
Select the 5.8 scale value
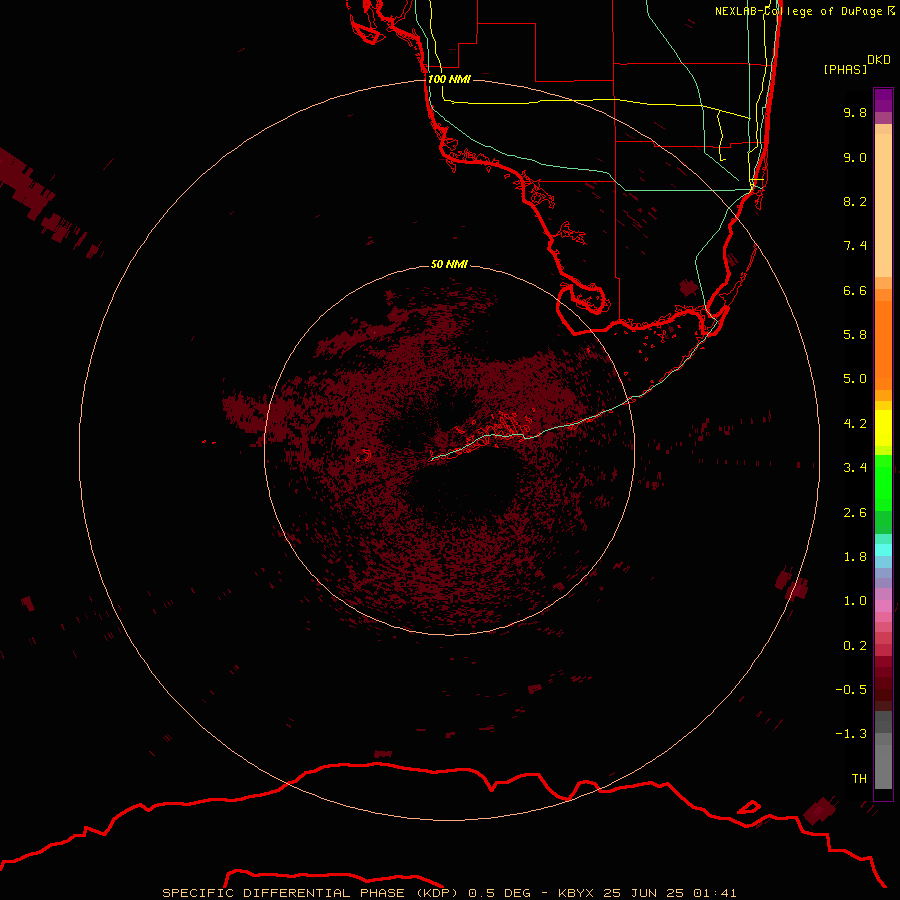(855, 335)
